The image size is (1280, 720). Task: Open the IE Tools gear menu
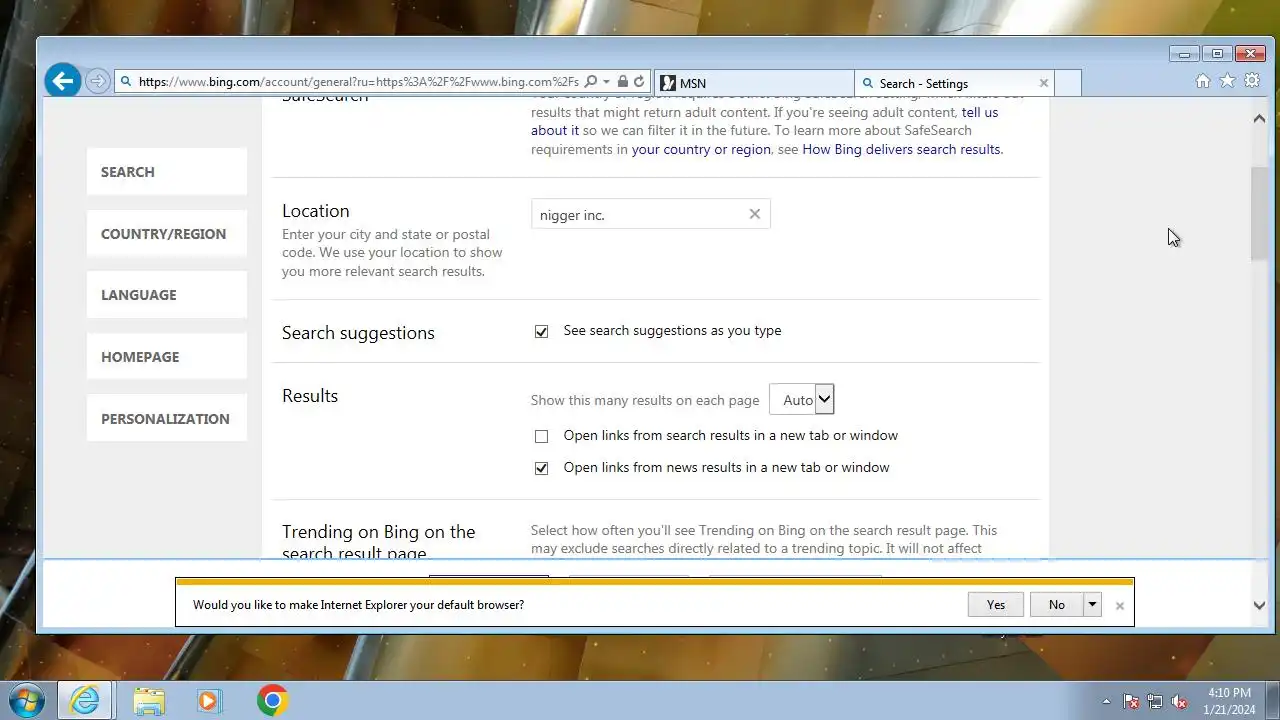(x=1252, y=81)
